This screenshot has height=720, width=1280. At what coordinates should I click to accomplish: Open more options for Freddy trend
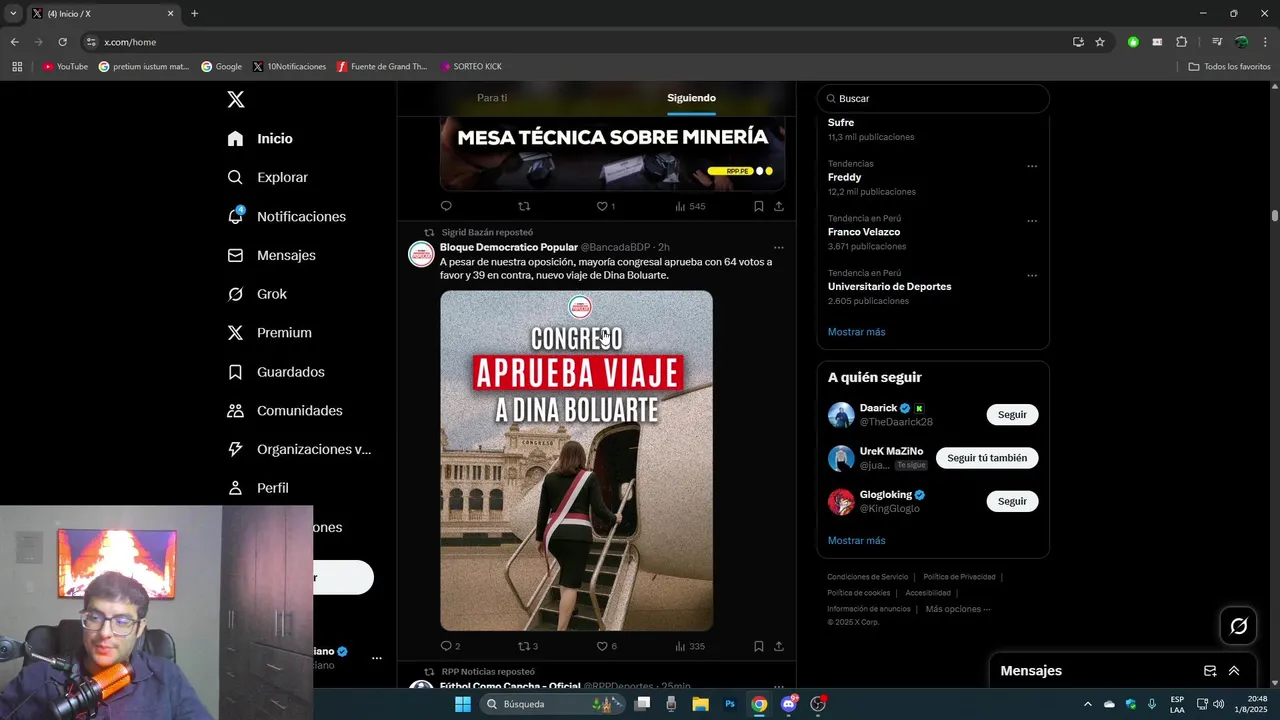click(1032, 166)
